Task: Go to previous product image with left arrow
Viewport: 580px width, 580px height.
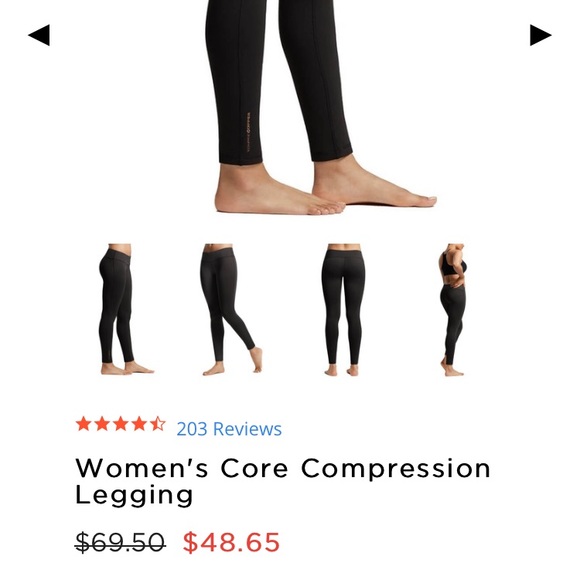Action: pos(39,35)
